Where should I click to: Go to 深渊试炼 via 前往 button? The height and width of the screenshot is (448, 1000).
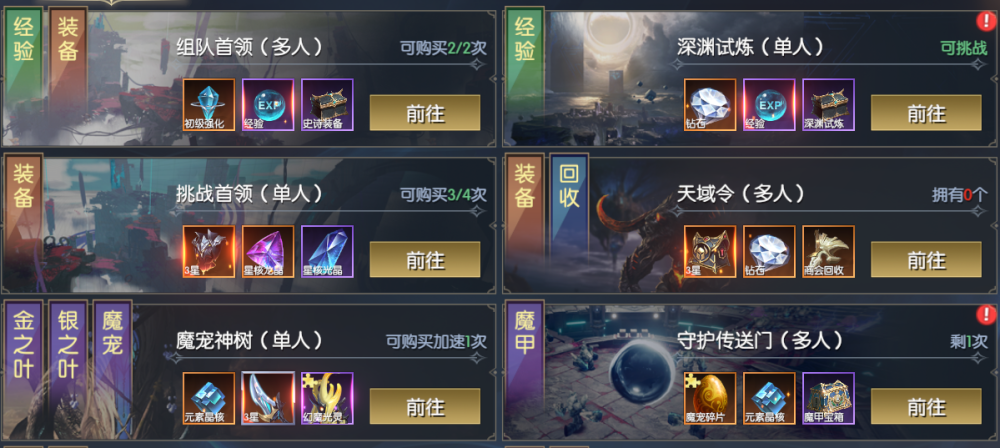(926, 113)
